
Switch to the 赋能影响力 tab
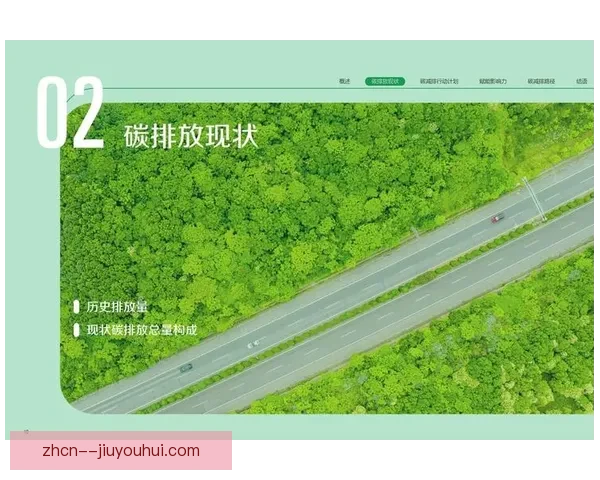(493, 81)
